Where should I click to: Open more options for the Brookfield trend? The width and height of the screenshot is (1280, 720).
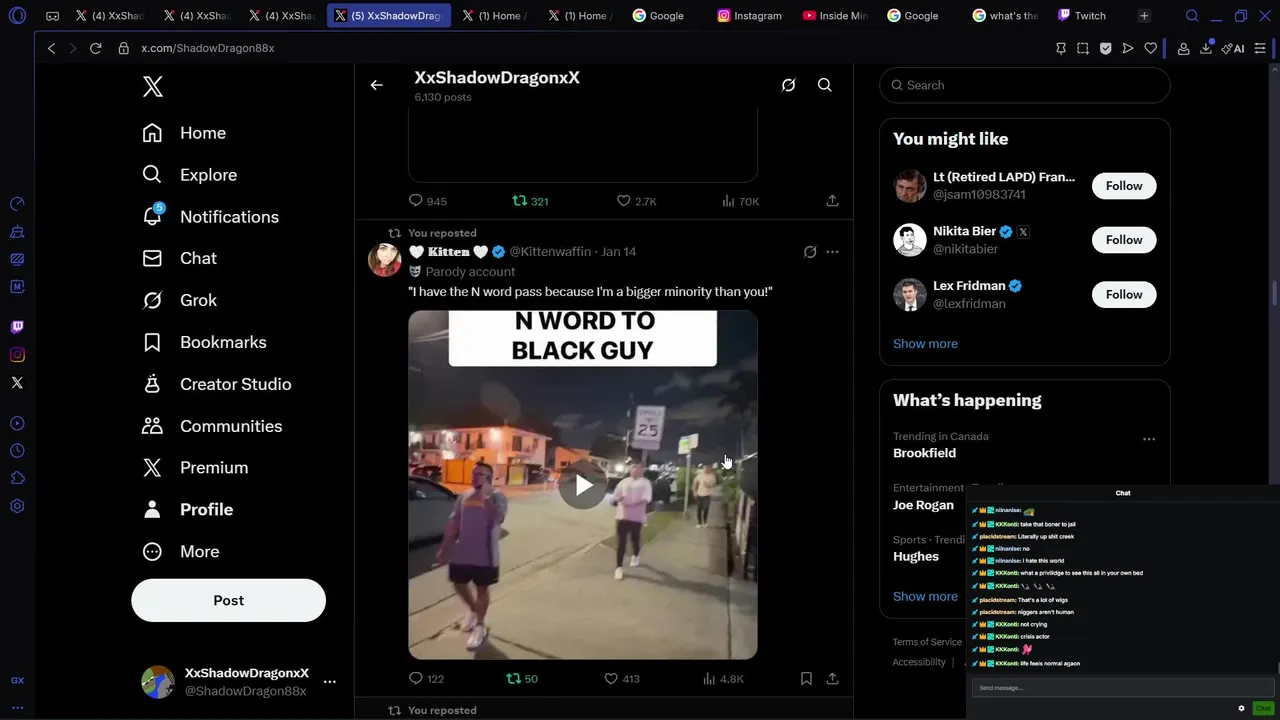click(1149, 439)
